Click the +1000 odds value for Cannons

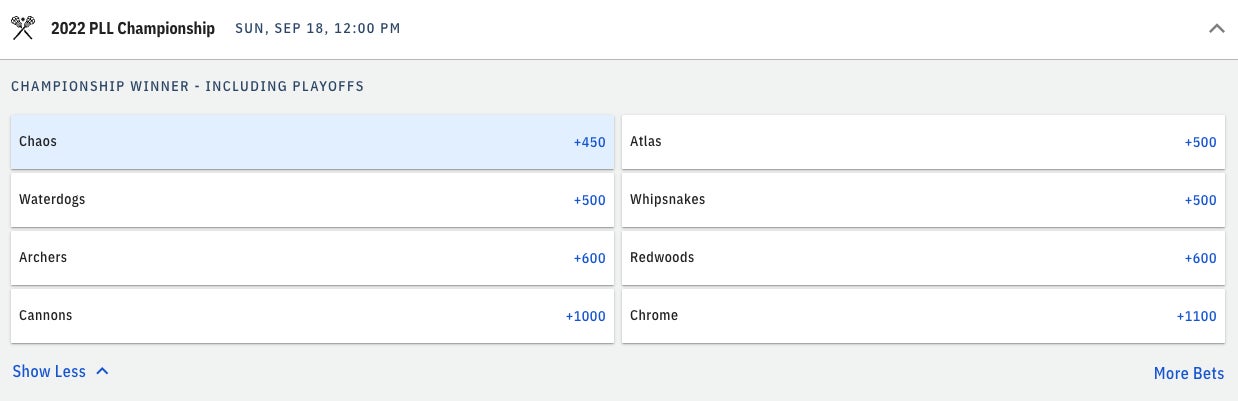click(585, 317)
